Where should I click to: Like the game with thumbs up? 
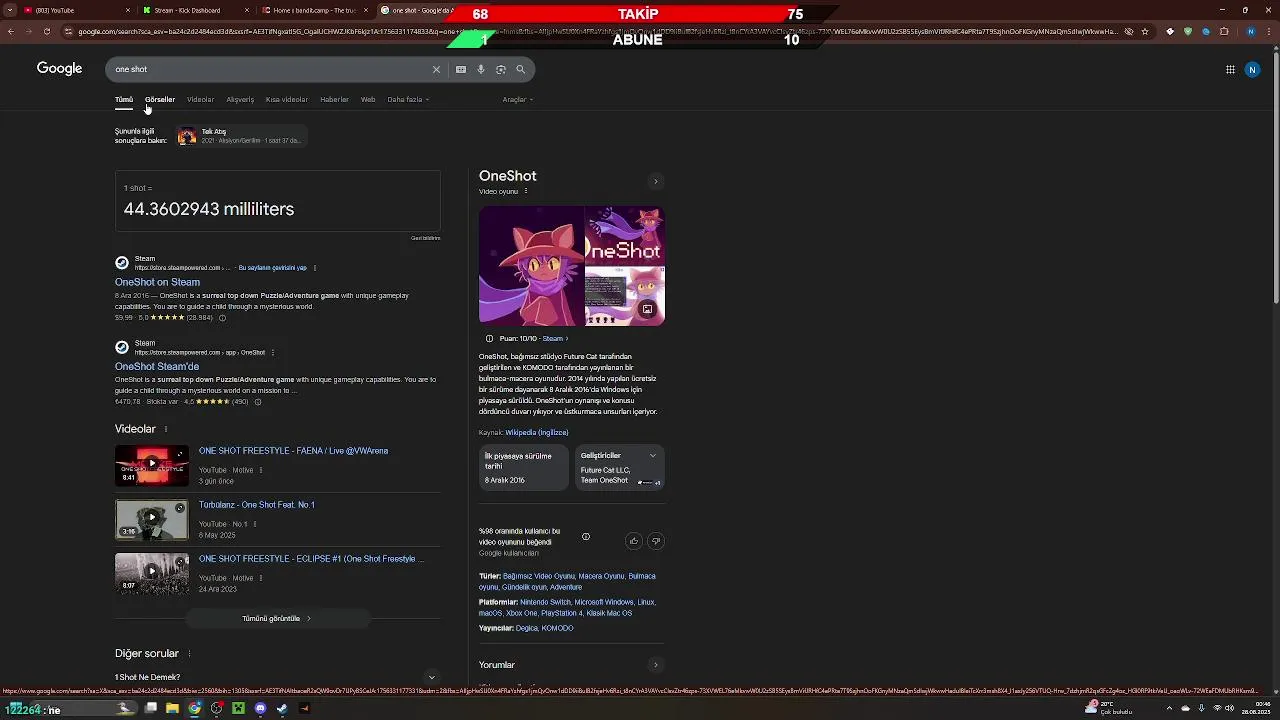point(633,541)
